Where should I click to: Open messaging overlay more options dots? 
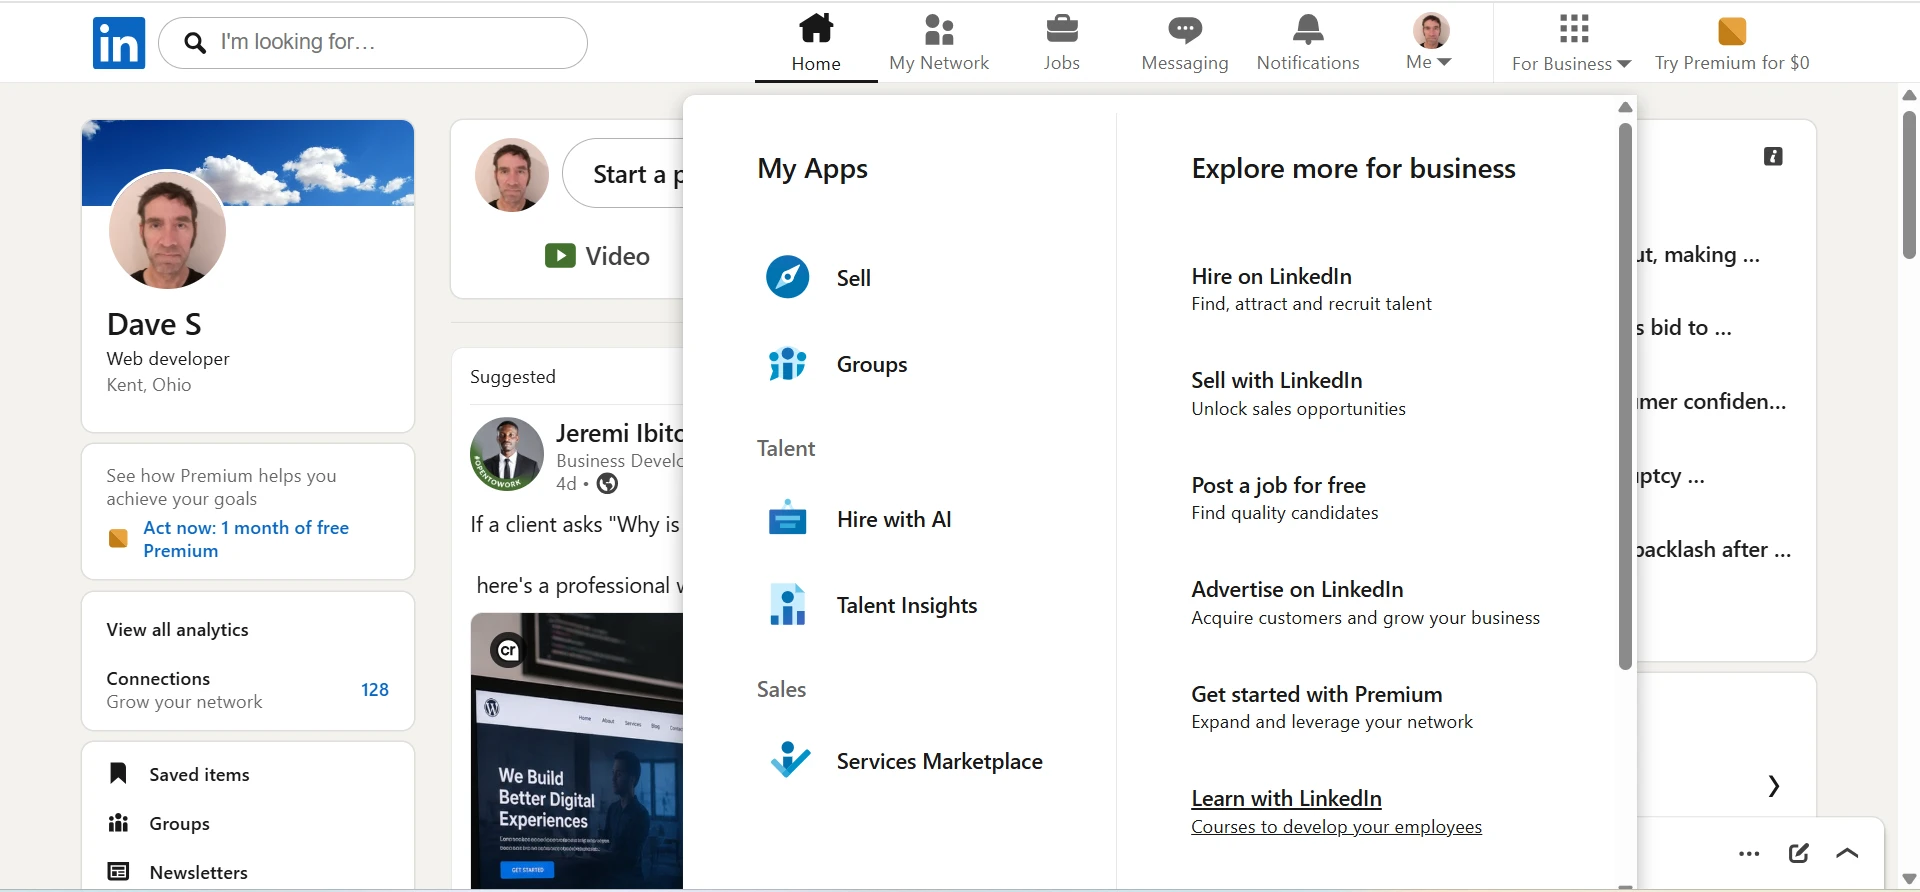[x=1749, y=853]
